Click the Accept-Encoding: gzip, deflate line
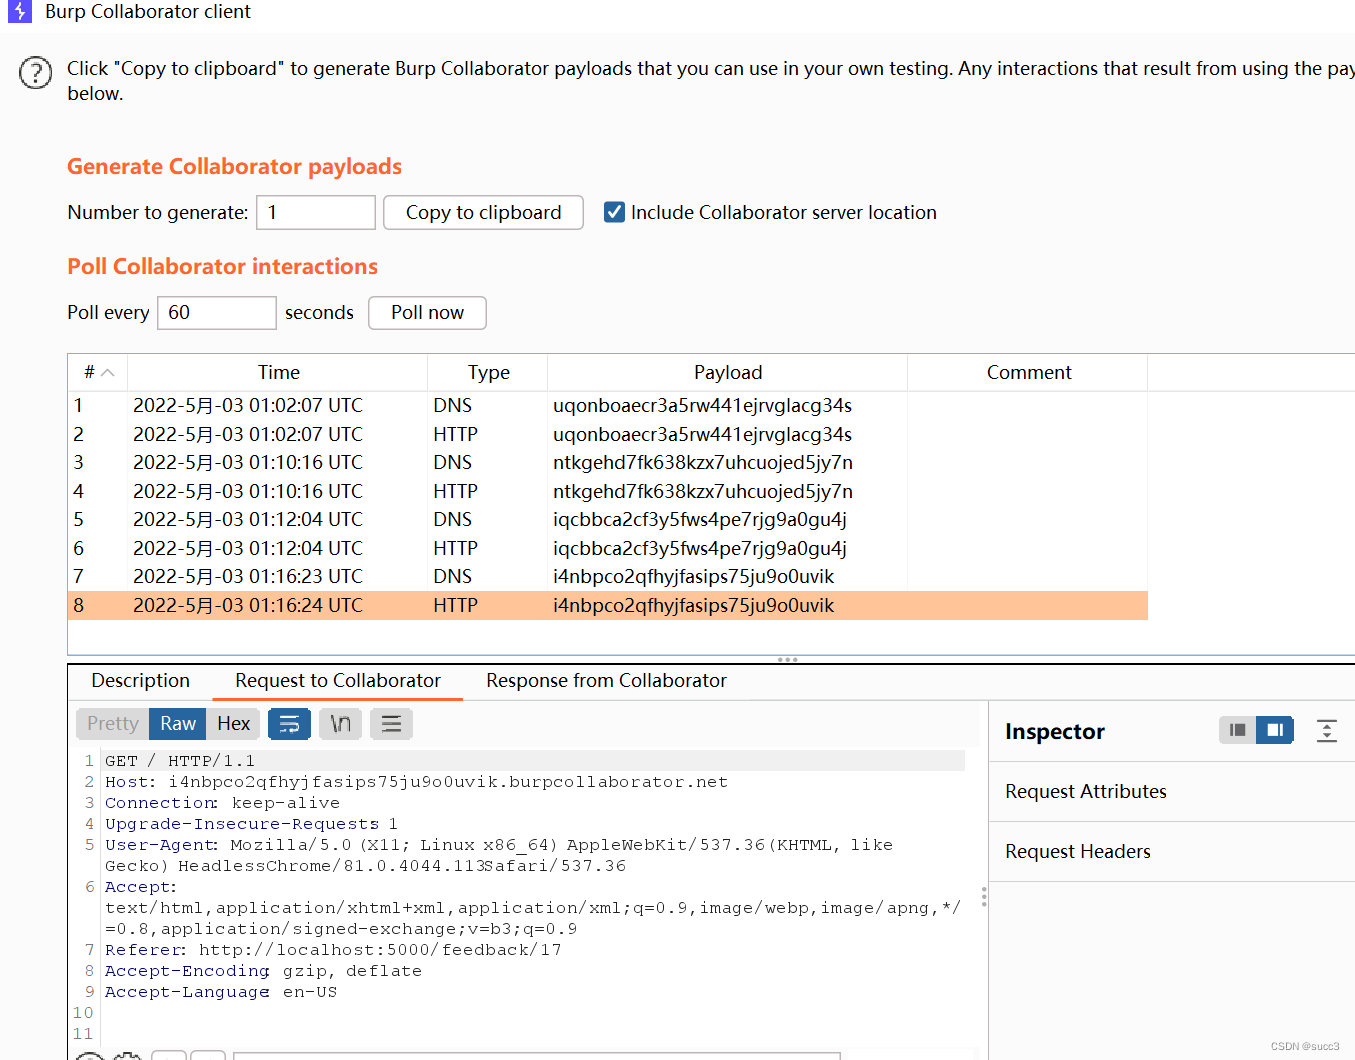This screenshot has width=1355, height=1060. point(263,971)
